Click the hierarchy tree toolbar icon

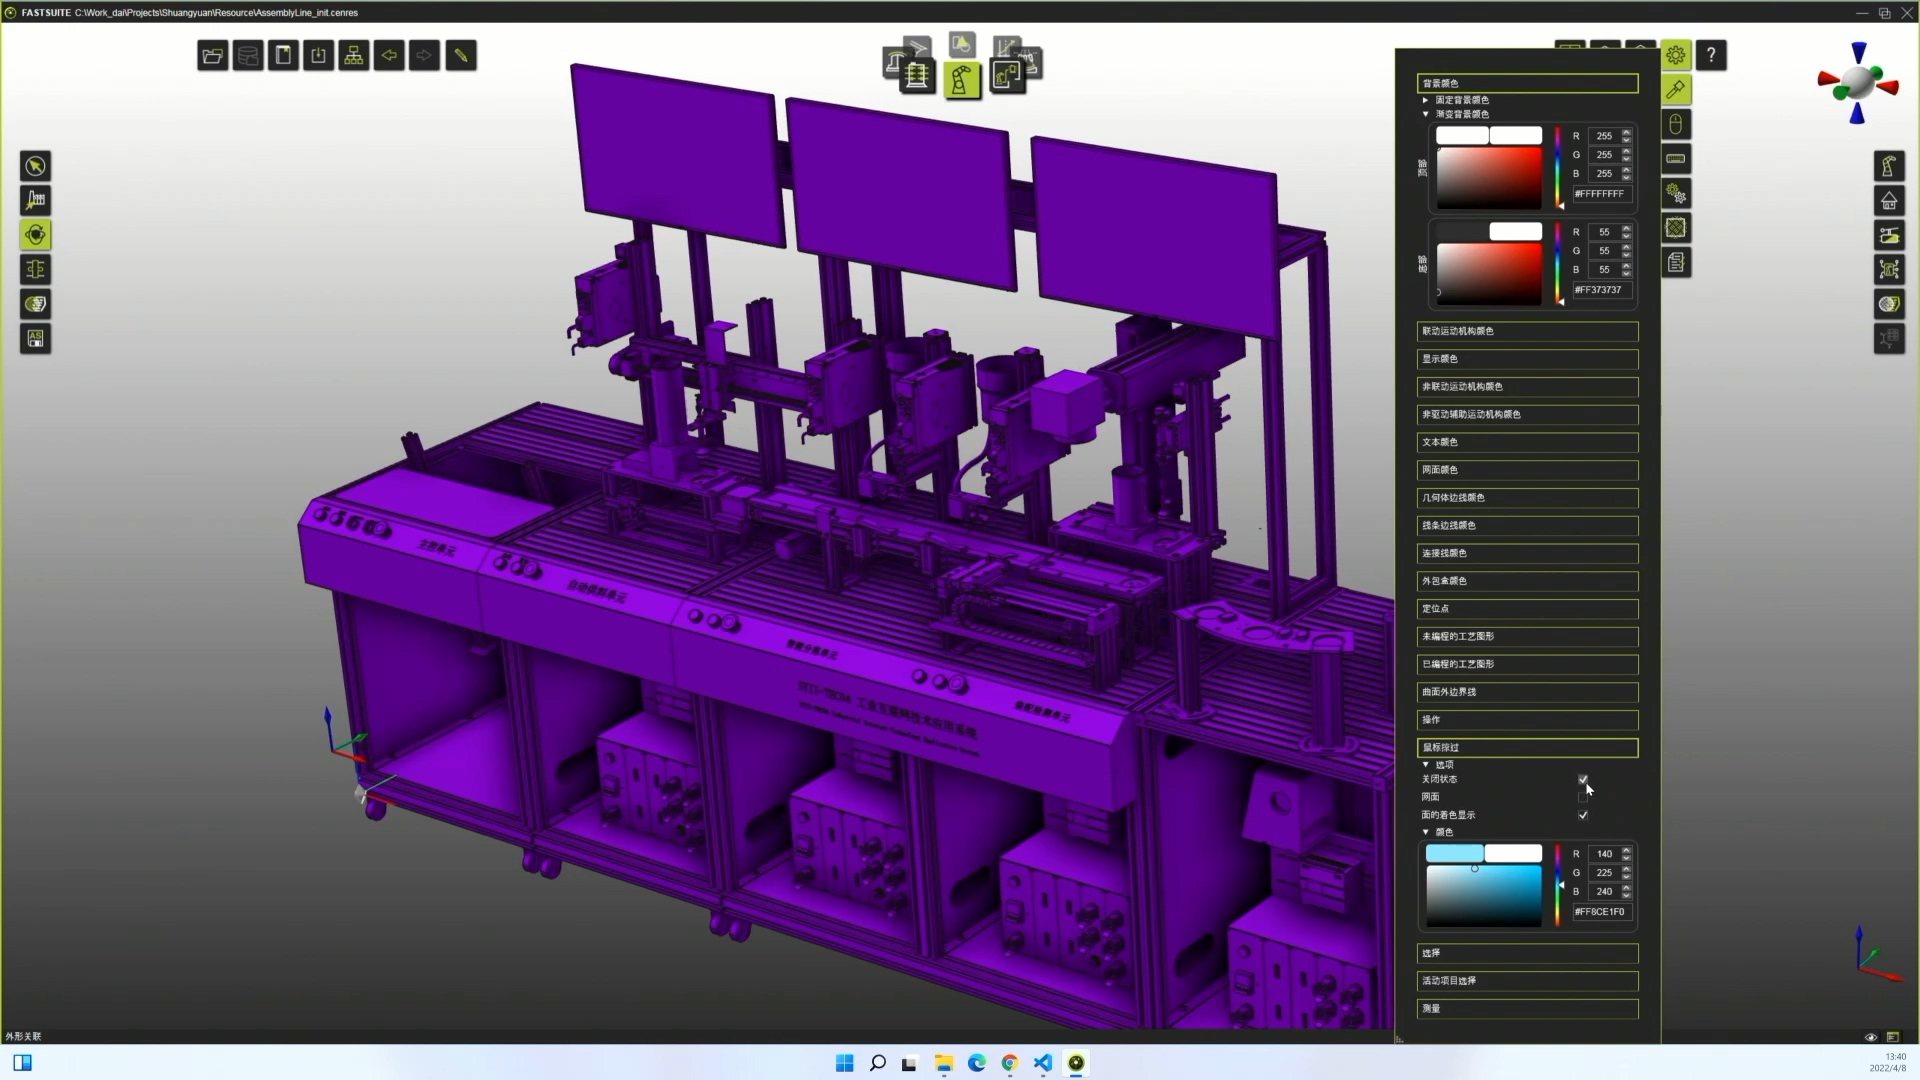(354, 56)
